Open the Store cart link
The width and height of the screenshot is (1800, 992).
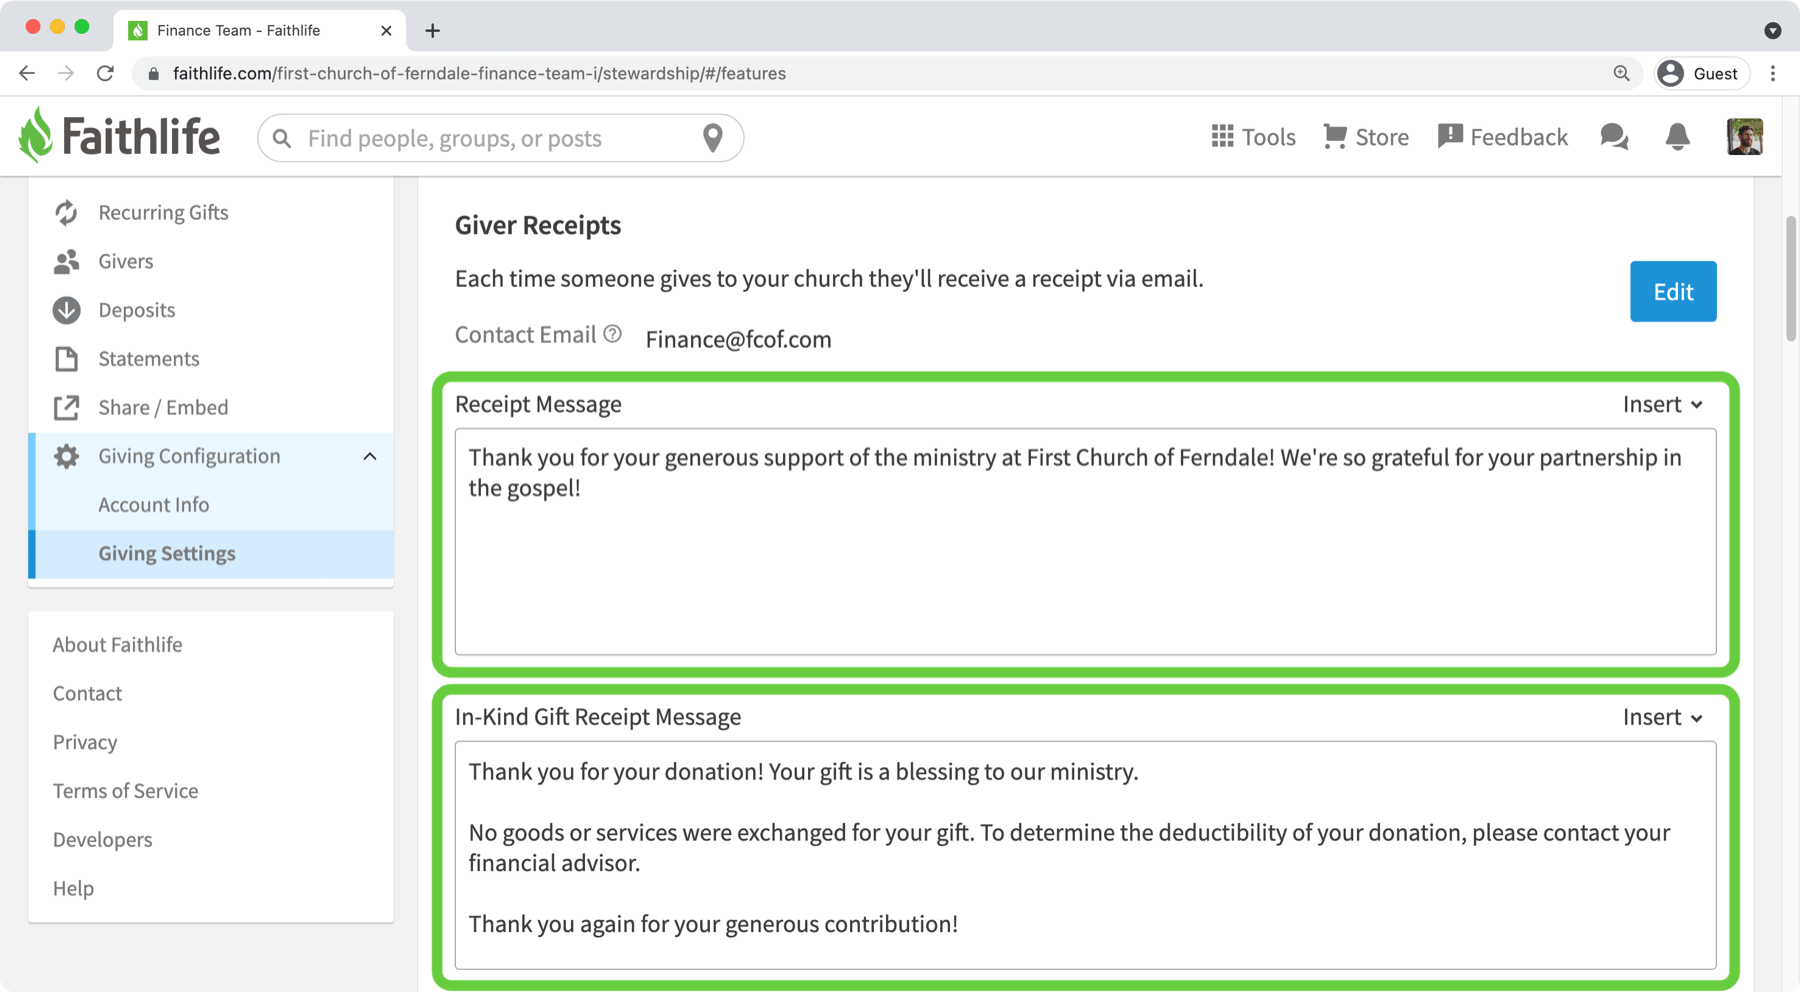click(x=1365, y=137)
